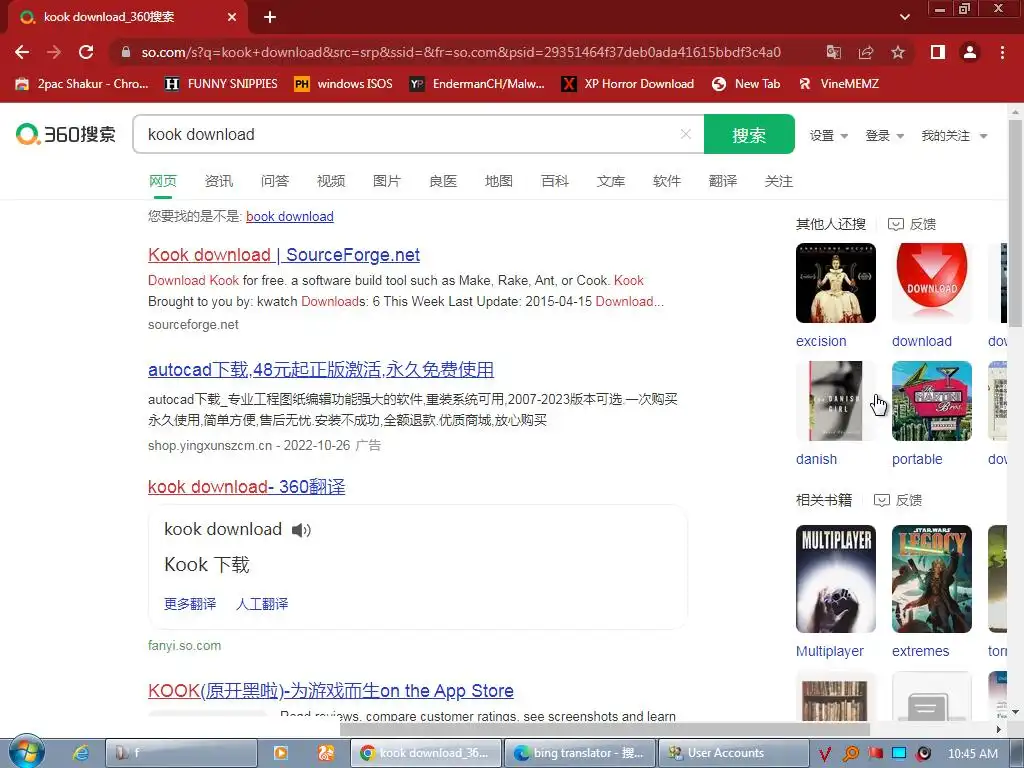Screen dimensions: 1024x768
Task: Open the KOOK App Store result
Action: coord(330,690)
